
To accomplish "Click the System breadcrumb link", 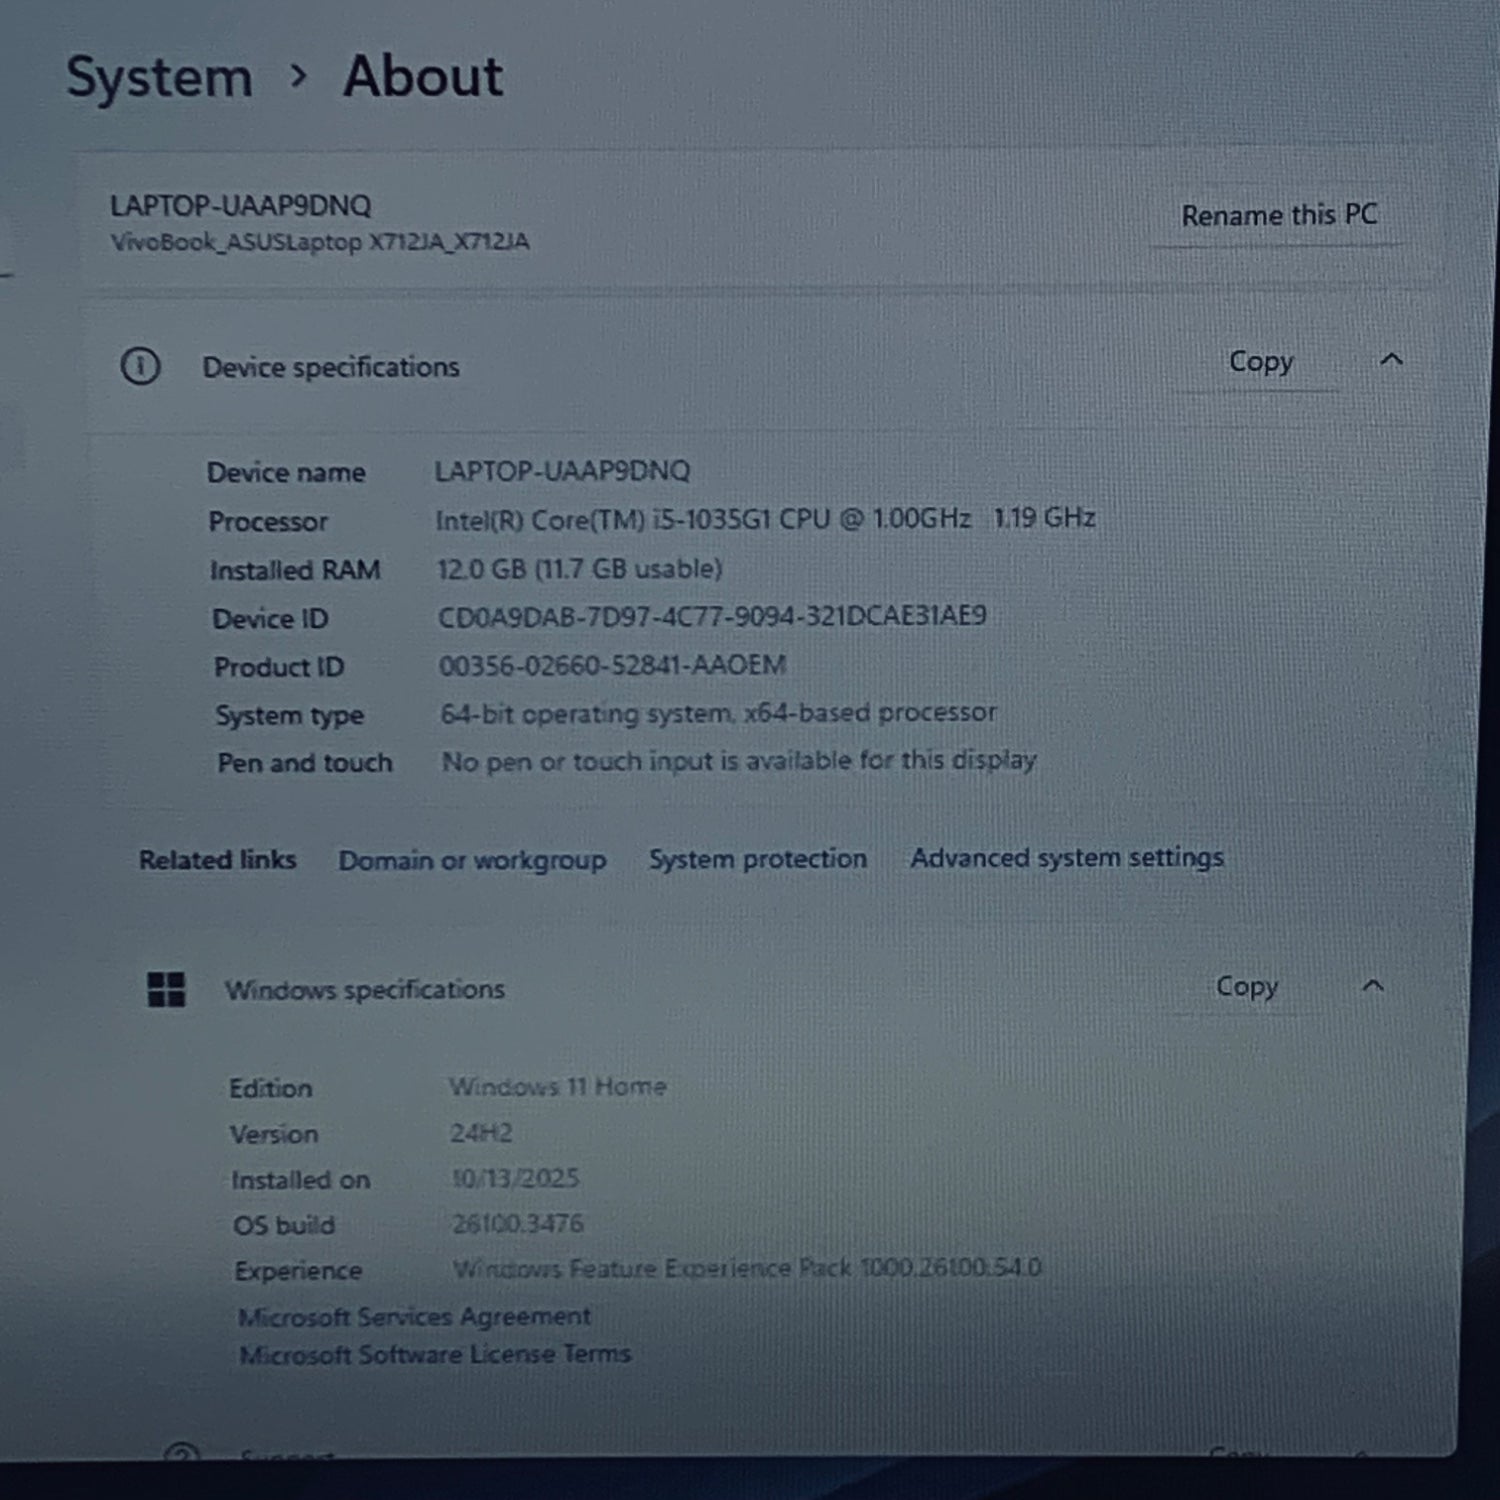I will click(x=159, y=78).
